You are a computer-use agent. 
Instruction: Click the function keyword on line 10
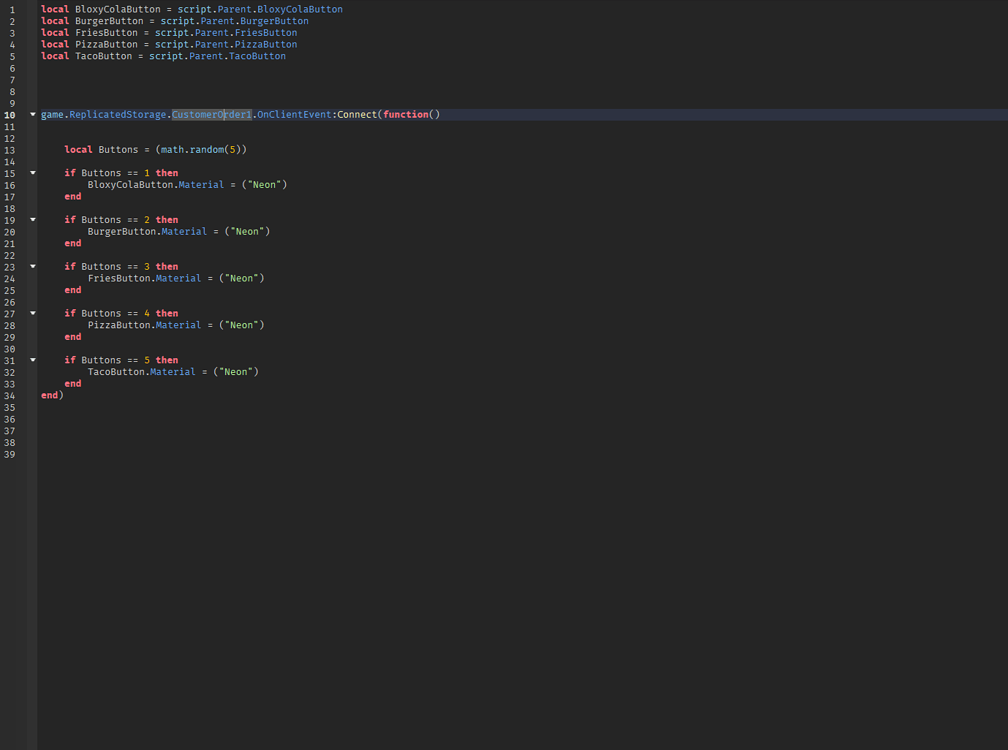pyautogui.click(x=405, y=114)
